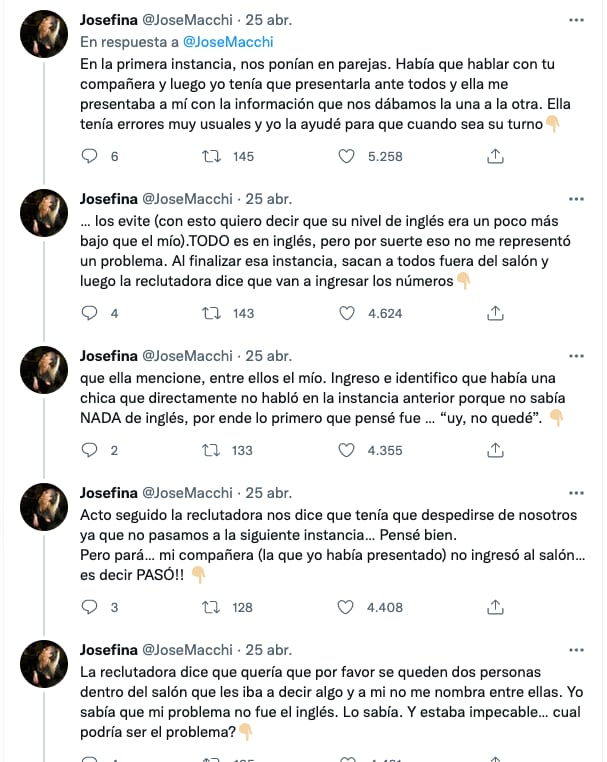Image resolution: width=607 pixels, height=762 pixels.
Task: Retweet the tweet with 133 retweets
Action: pos(212,450)
